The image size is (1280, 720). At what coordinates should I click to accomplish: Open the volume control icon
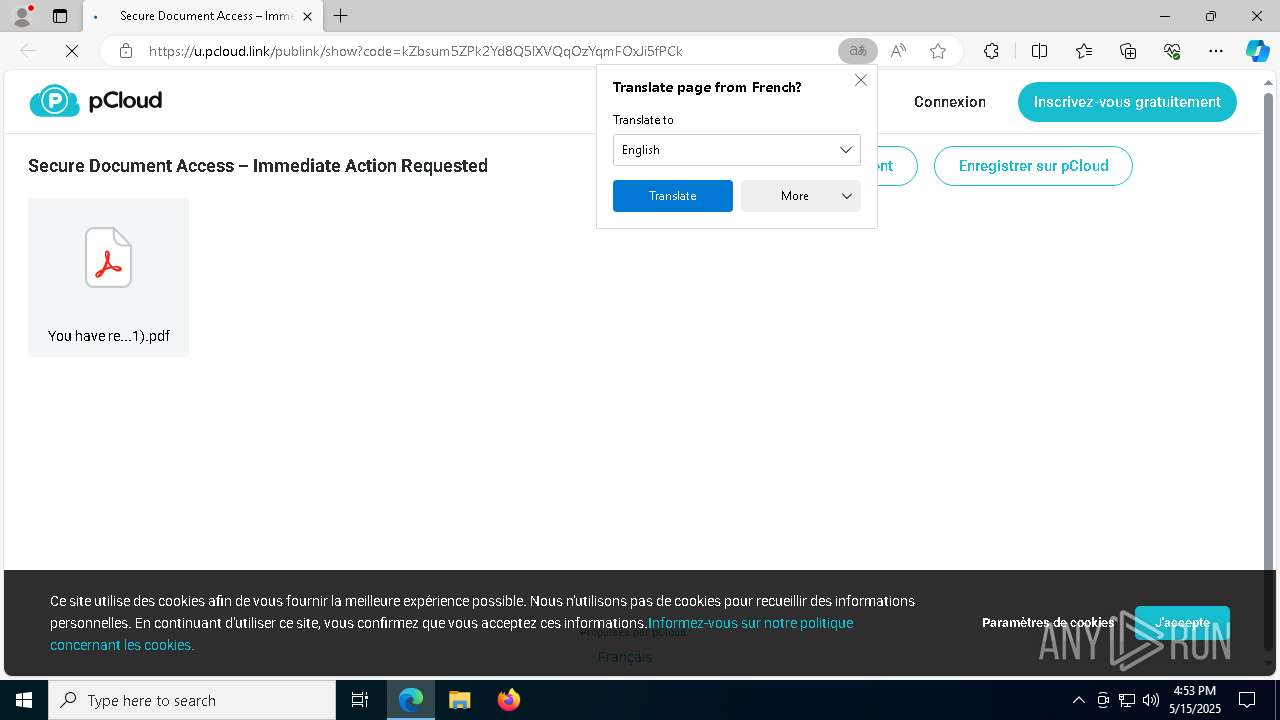pos(1151,700)
